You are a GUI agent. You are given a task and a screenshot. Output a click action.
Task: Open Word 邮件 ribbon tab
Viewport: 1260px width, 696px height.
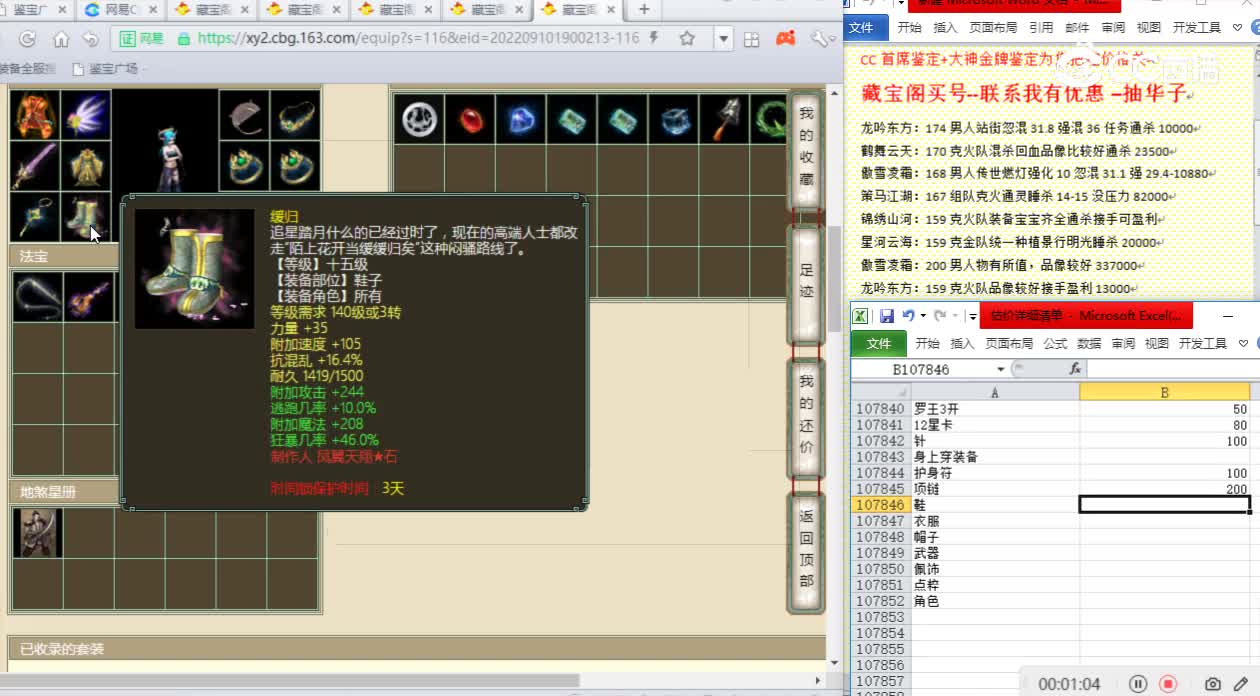tap(1077, 27)
